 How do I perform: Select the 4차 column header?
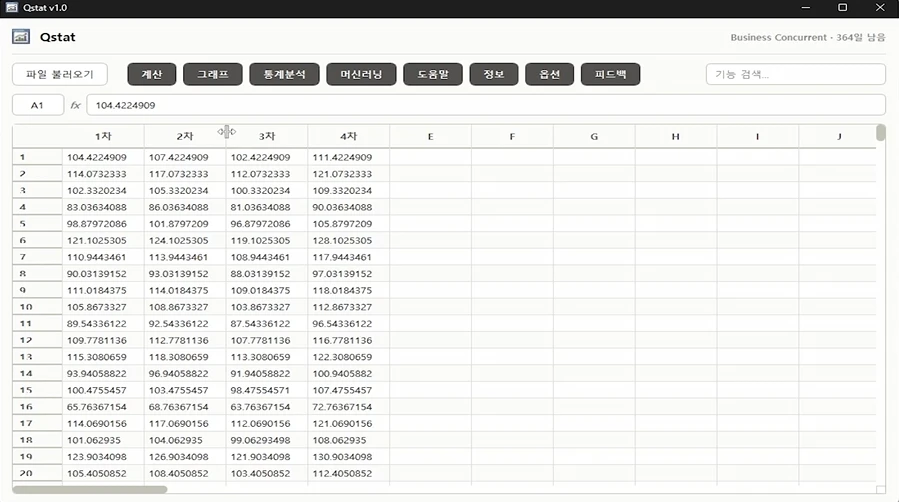[349, 136]
